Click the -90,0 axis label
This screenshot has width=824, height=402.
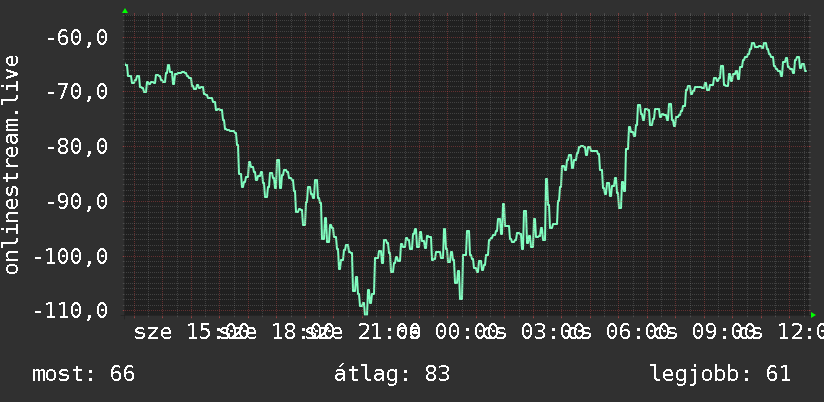77,201
